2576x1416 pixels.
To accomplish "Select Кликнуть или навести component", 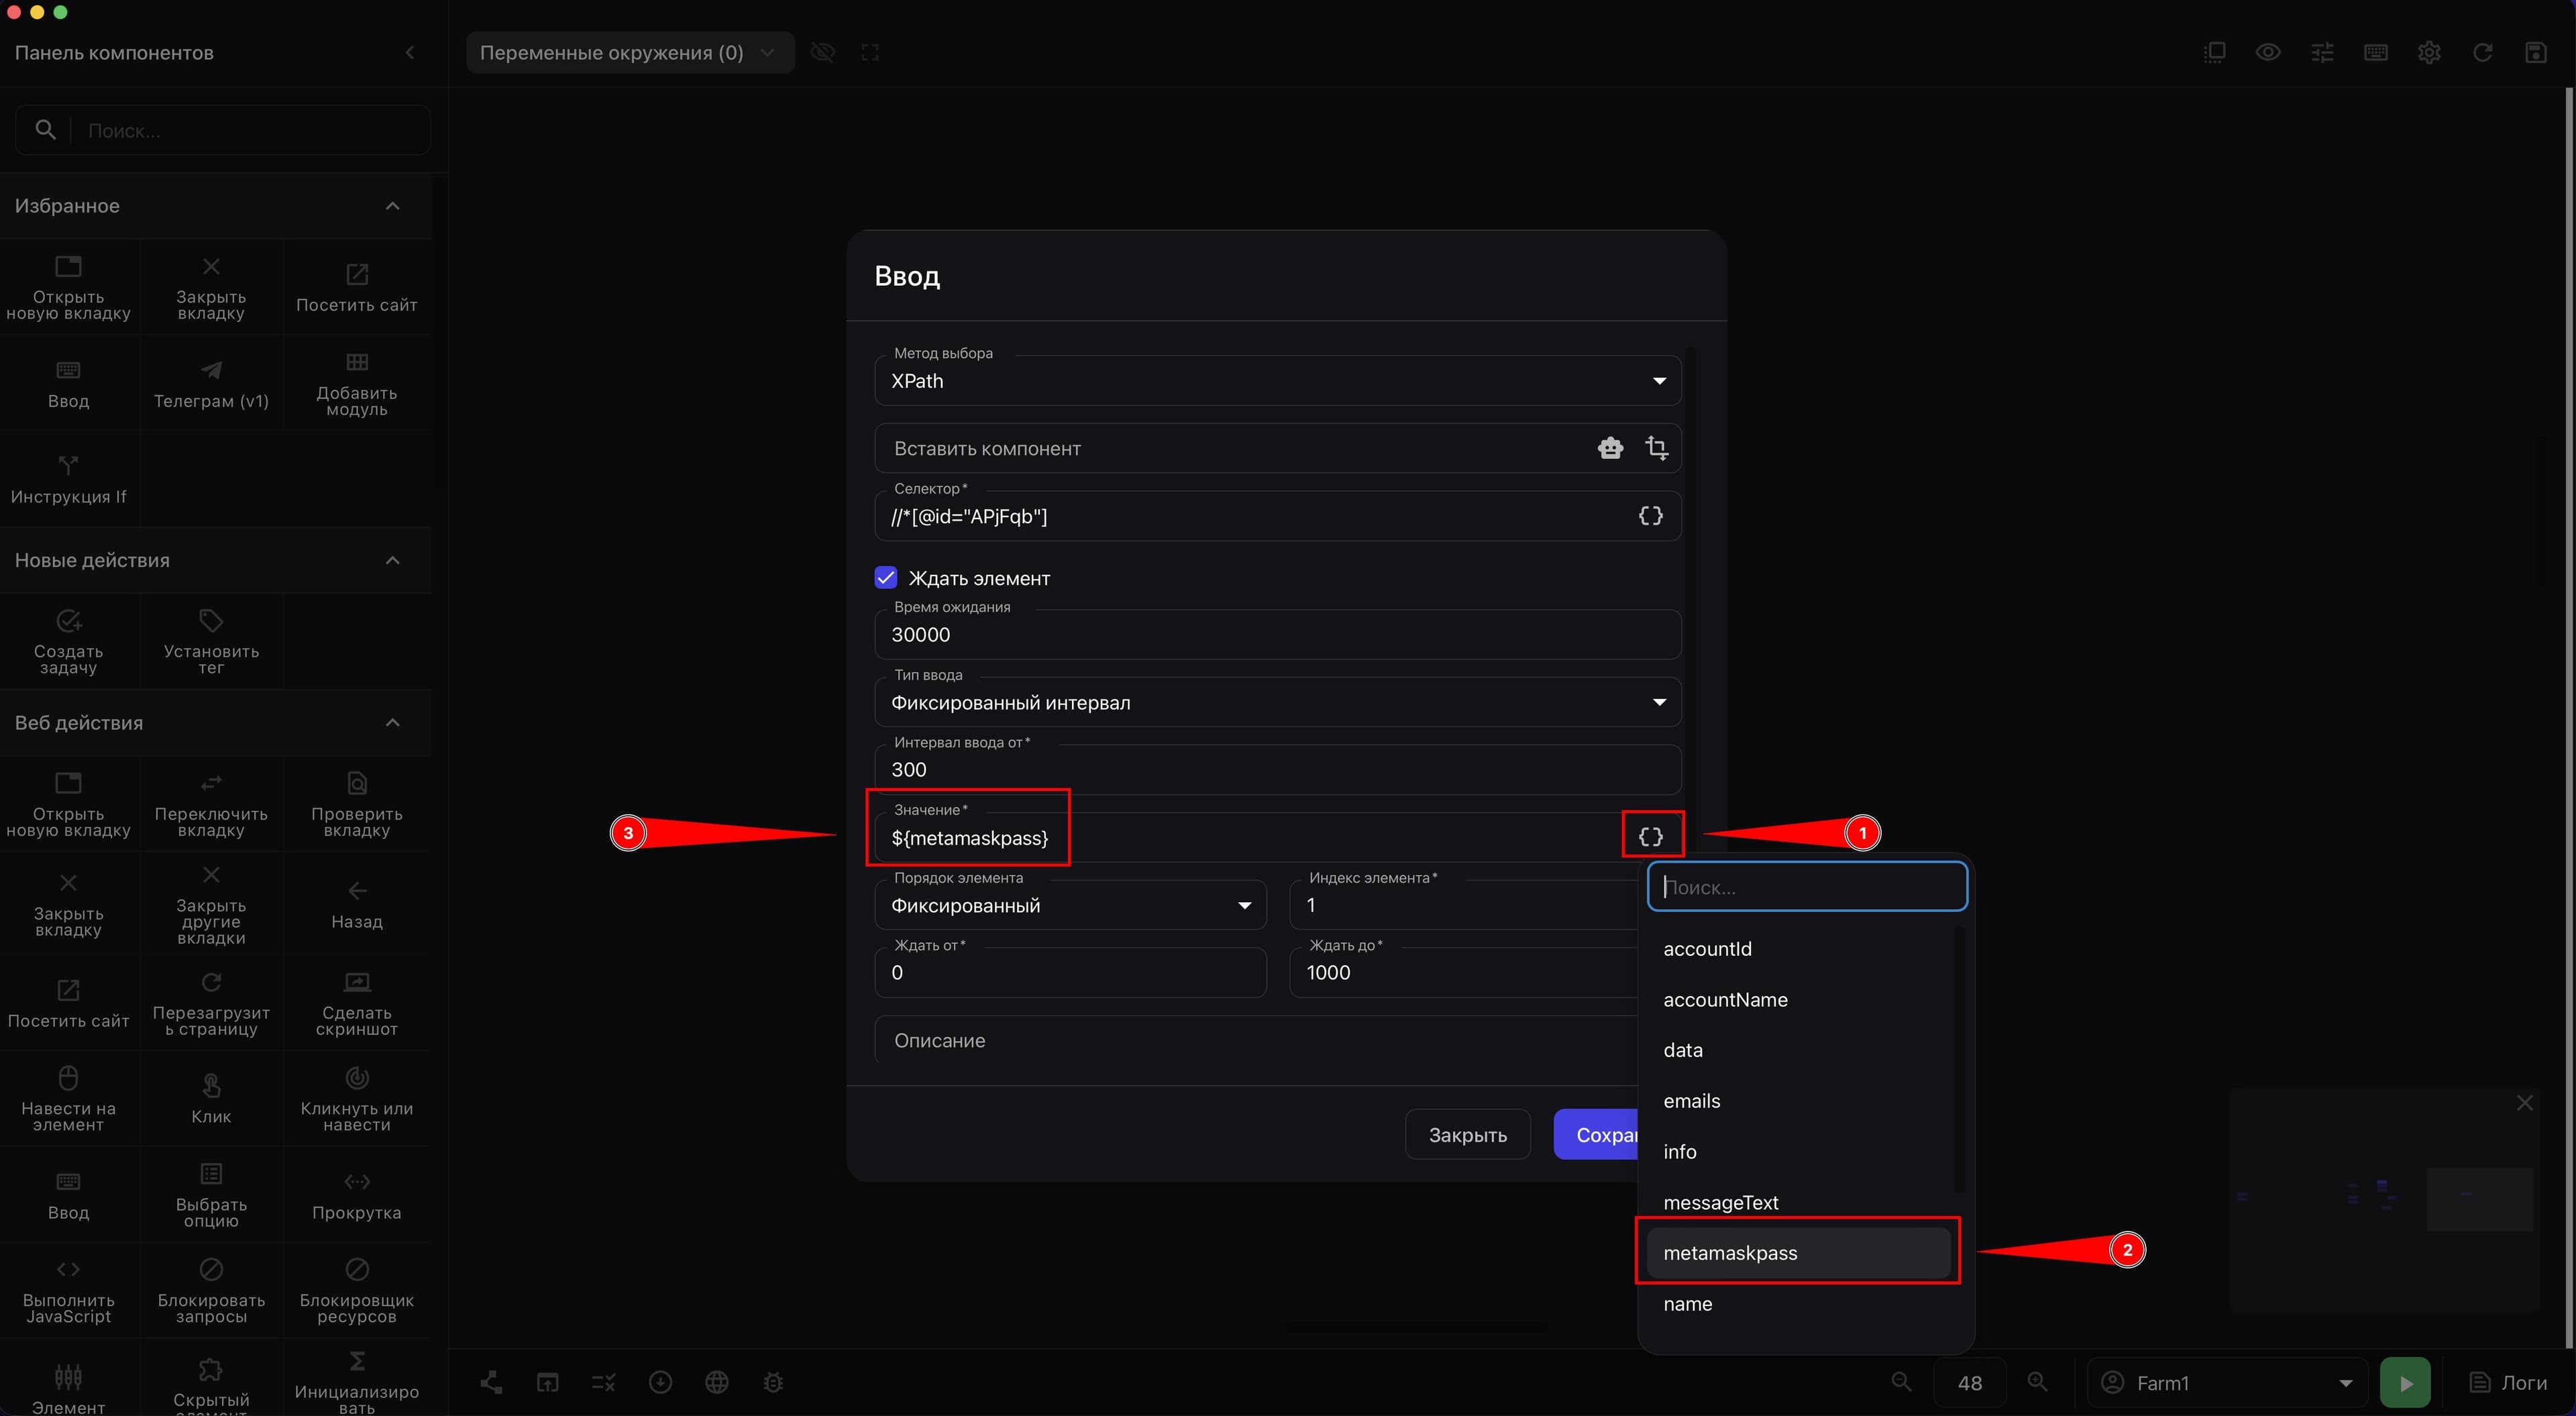I will 357,1099.
